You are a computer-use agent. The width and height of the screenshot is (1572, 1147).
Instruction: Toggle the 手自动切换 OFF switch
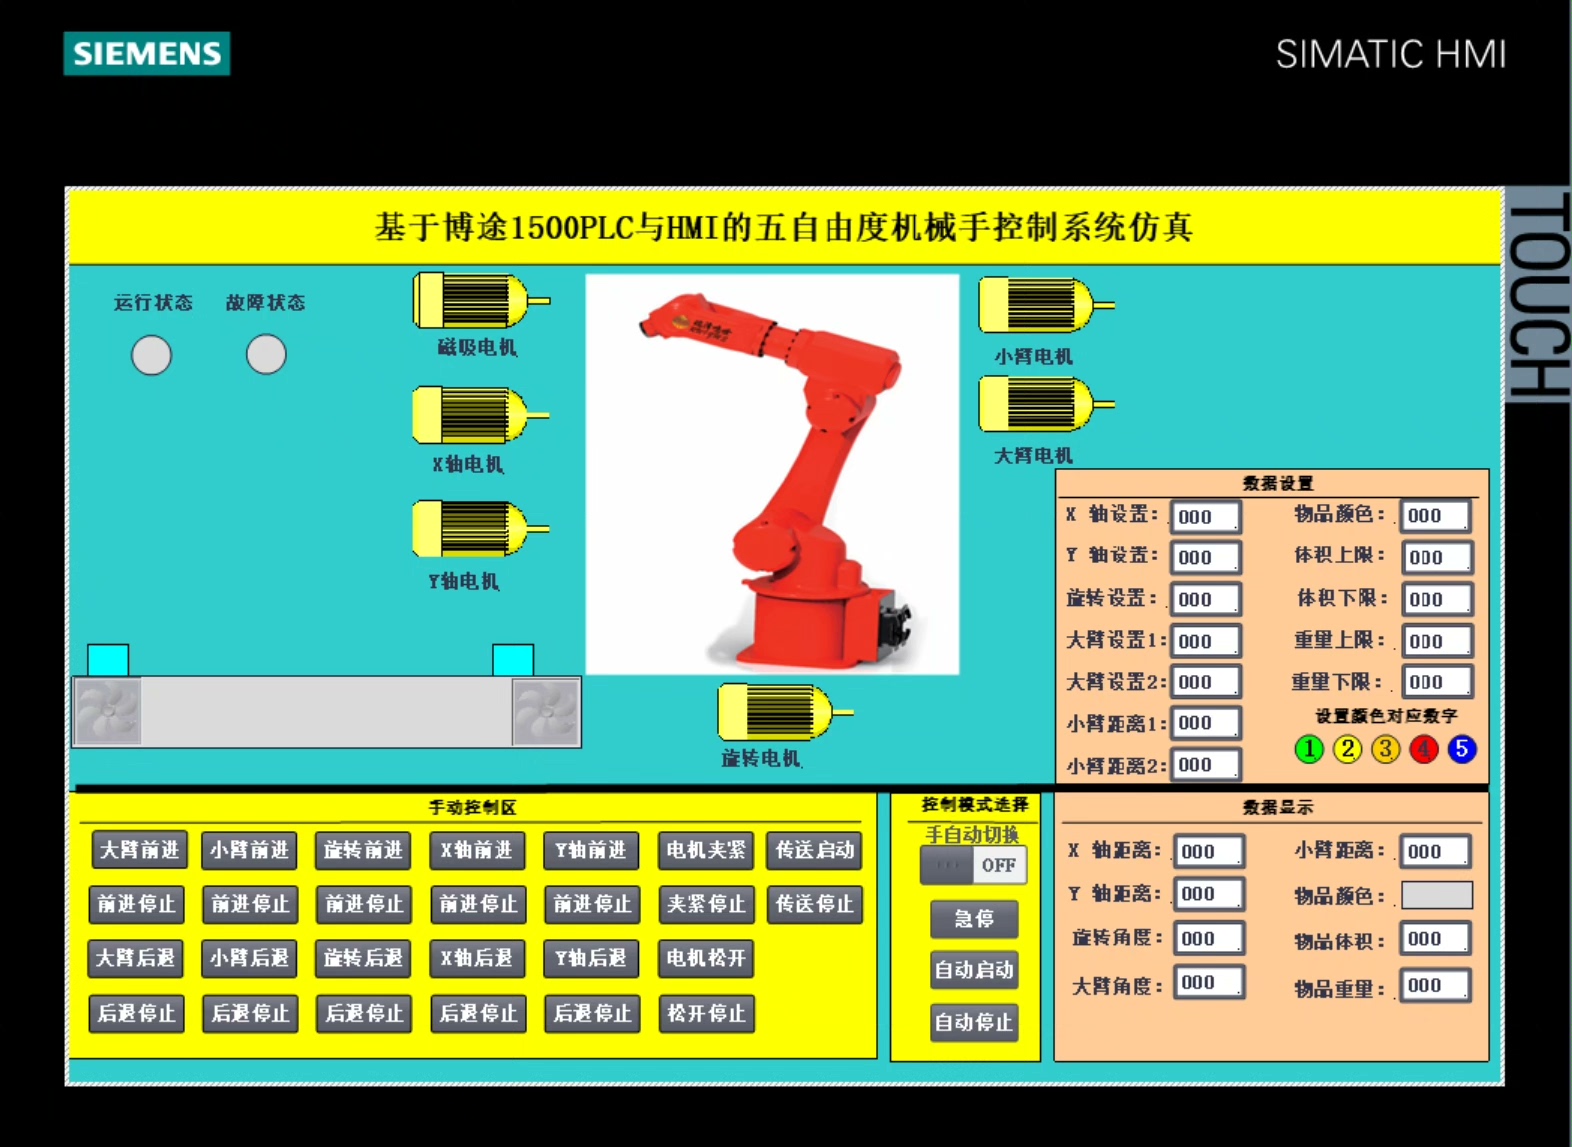(x=974, y=865)
